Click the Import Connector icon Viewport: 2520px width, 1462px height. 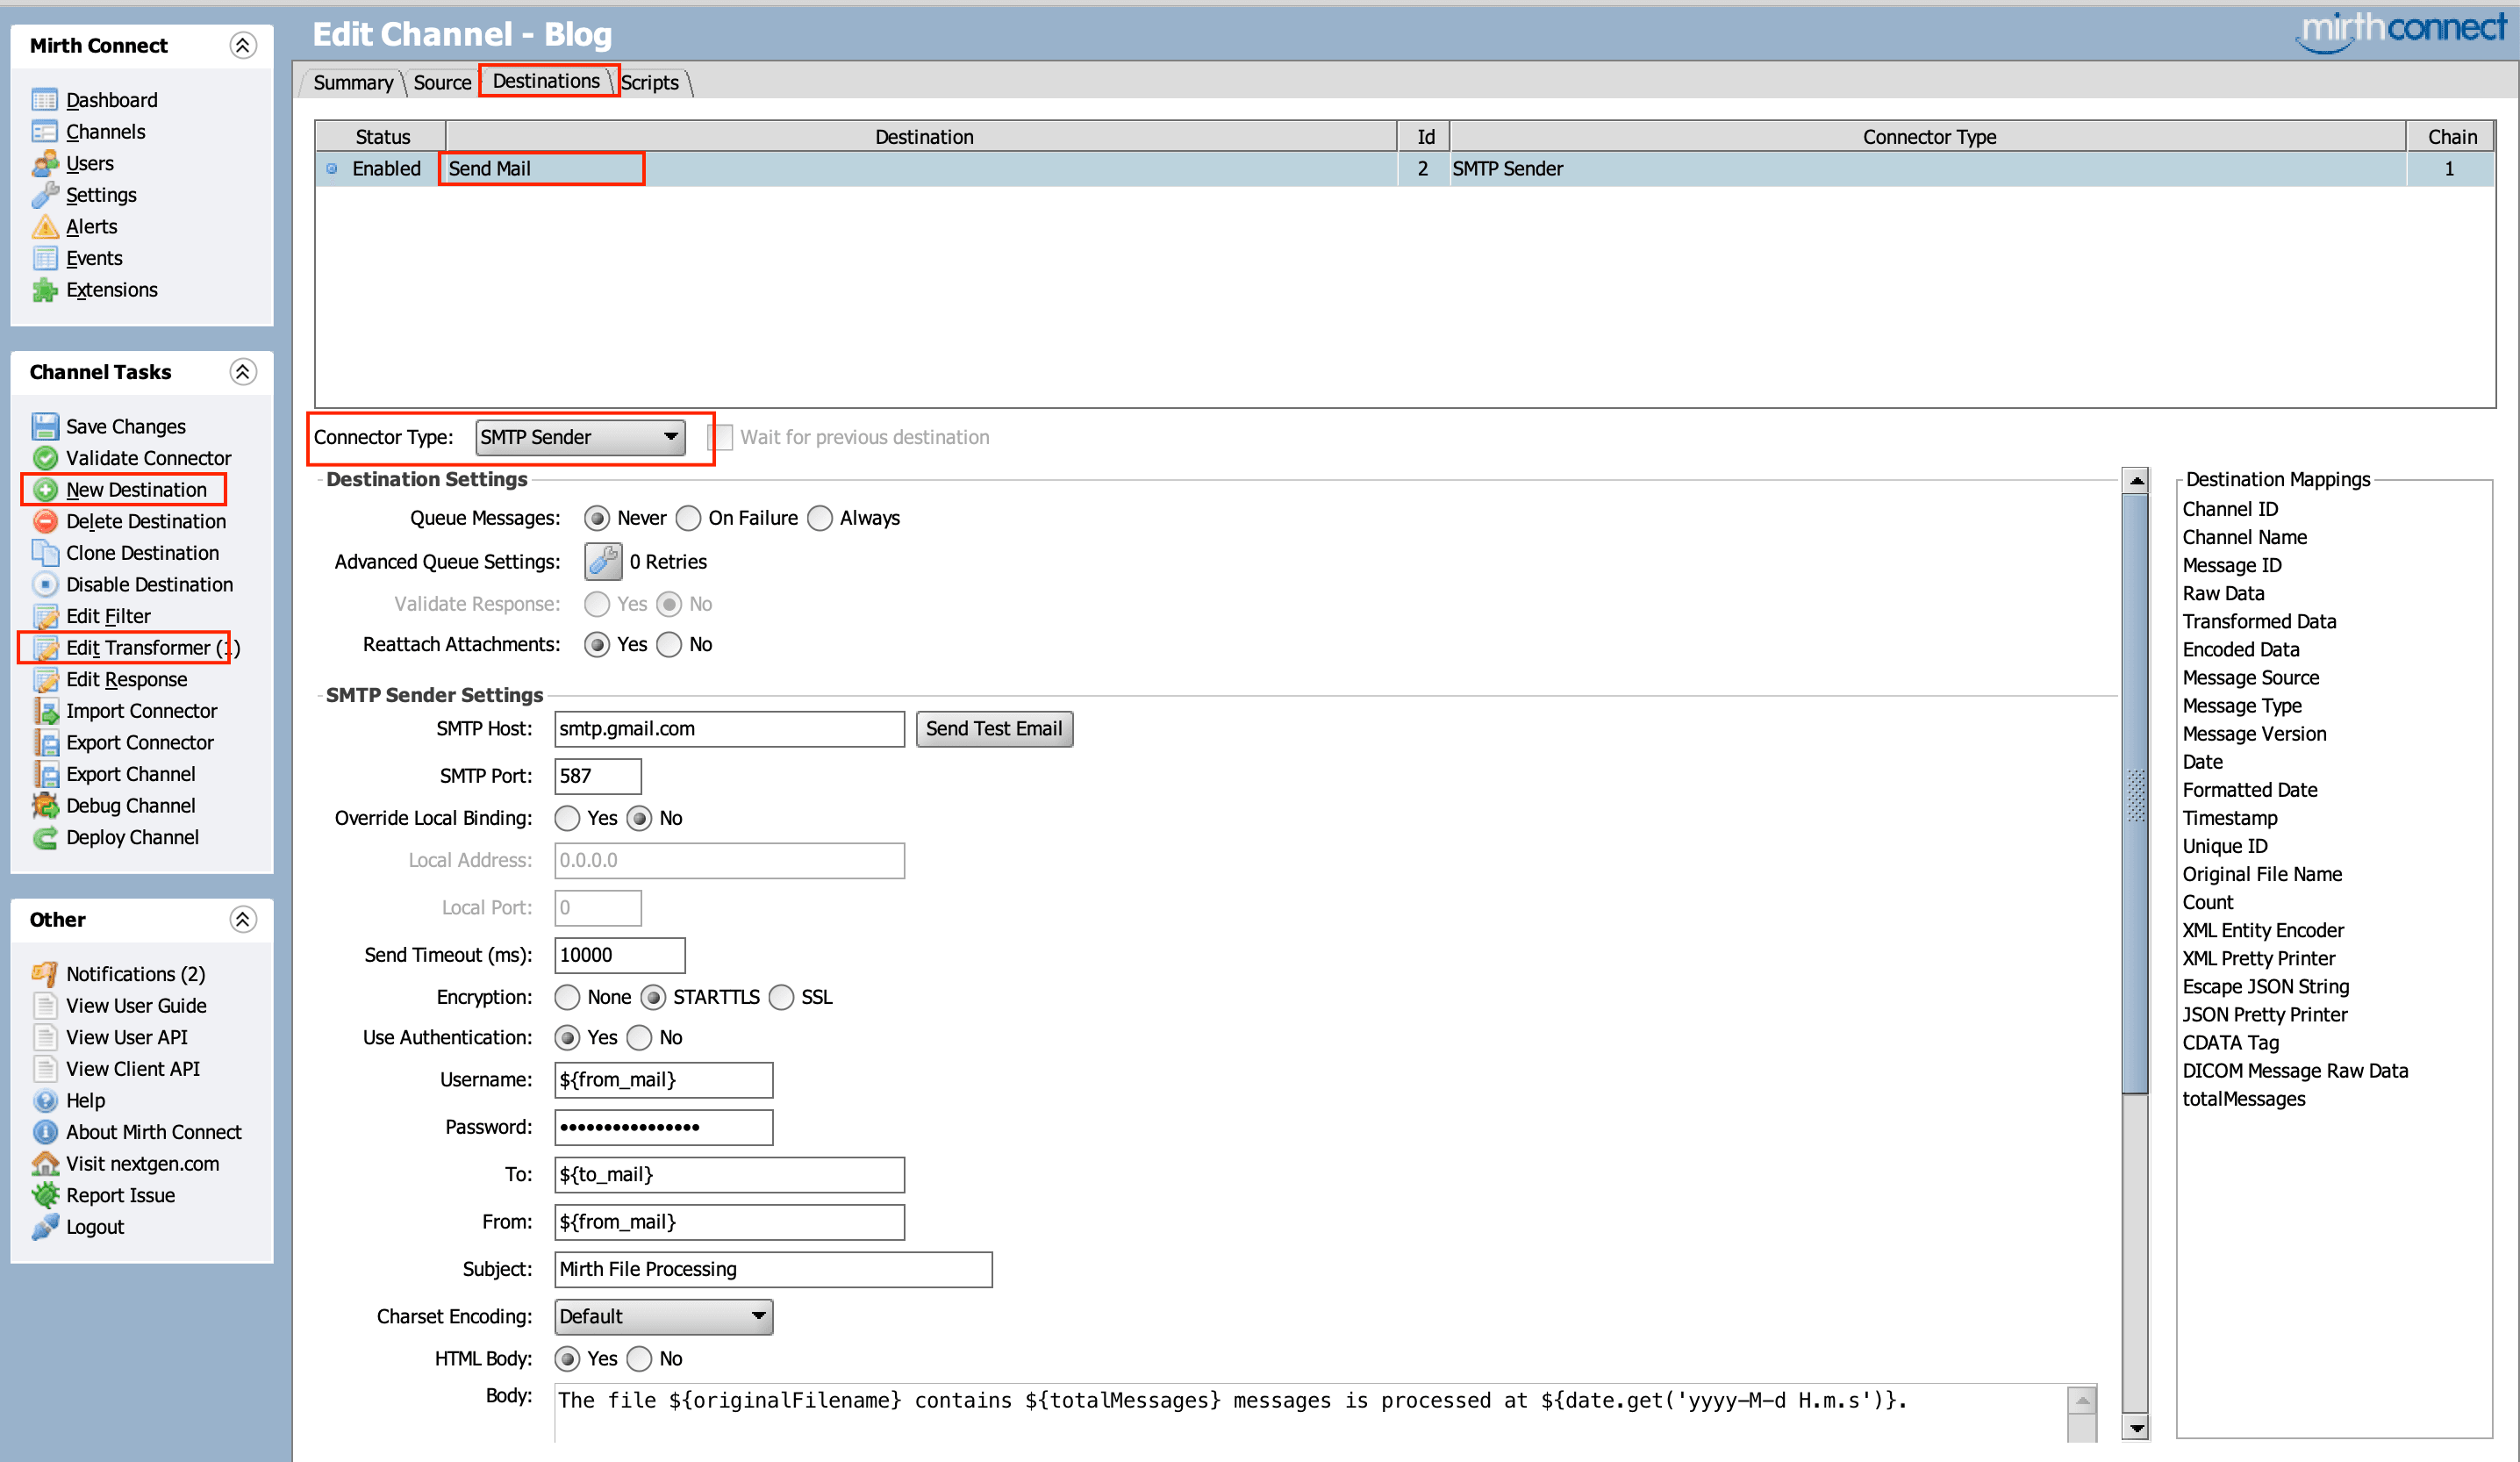(x=45, y=711)
